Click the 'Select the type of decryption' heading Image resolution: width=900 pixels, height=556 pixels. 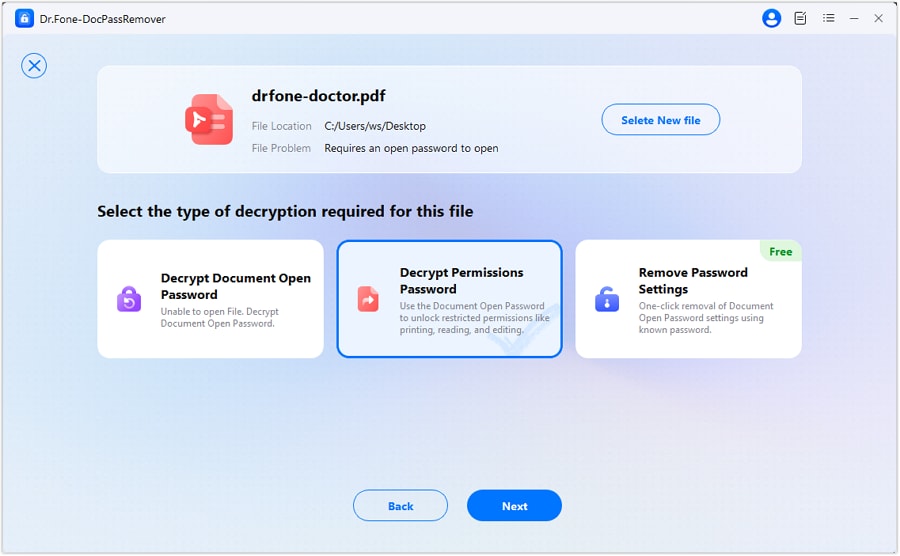click(x=285, y=211)
